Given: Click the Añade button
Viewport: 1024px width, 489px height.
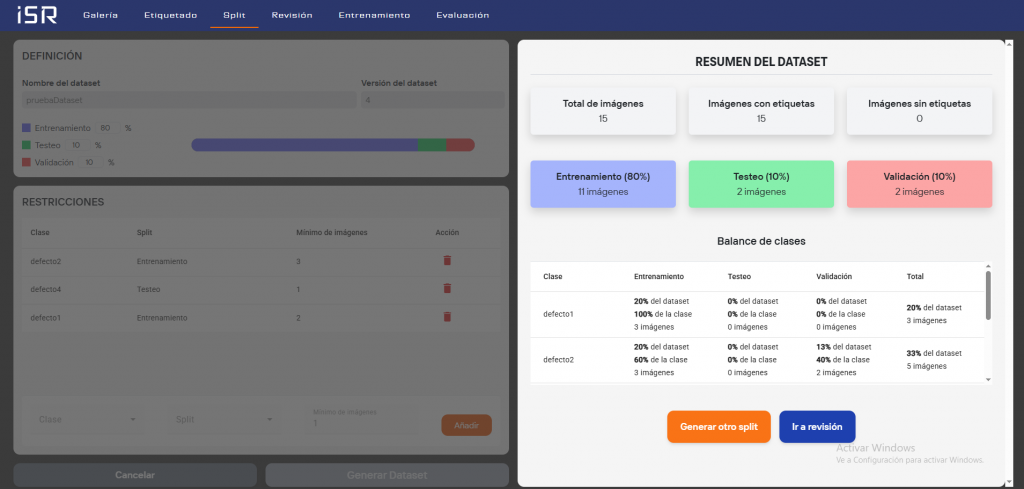Looking at the screenshot, I should coord(466,425).
